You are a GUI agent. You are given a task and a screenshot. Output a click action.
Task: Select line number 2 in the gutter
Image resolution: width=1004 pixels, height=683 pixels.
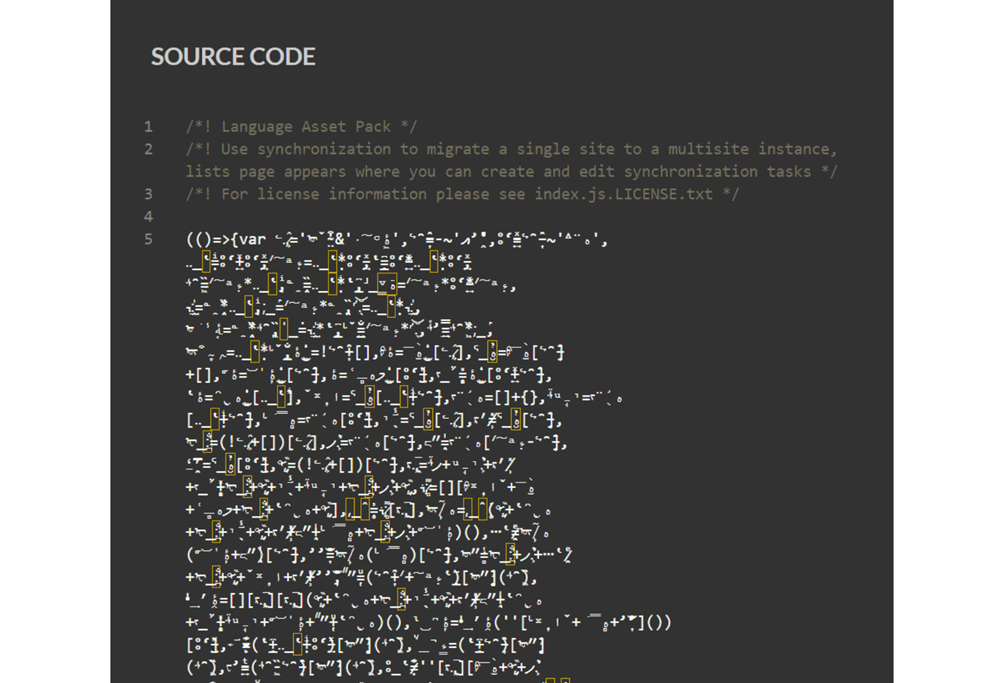coord(148,150)
